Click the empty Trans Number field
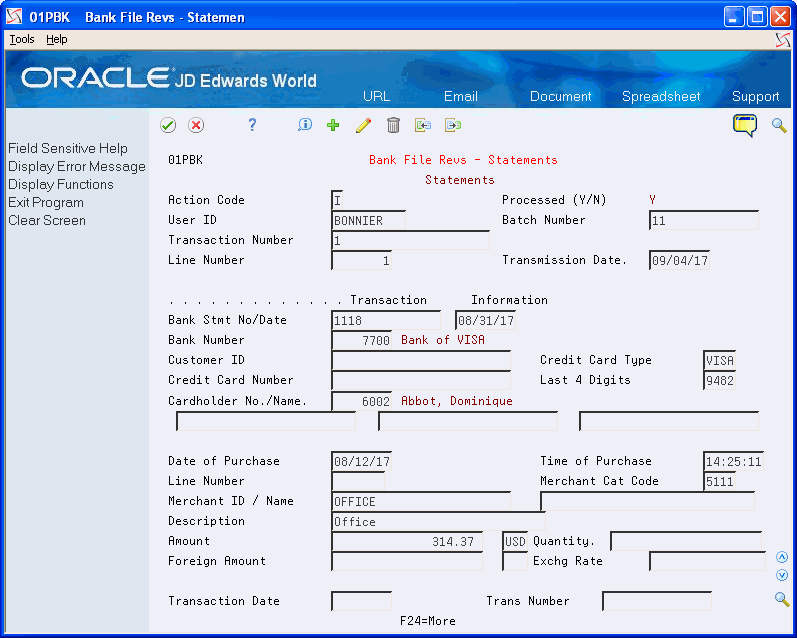The image size is (797, 638). click(x=657, y=601)
